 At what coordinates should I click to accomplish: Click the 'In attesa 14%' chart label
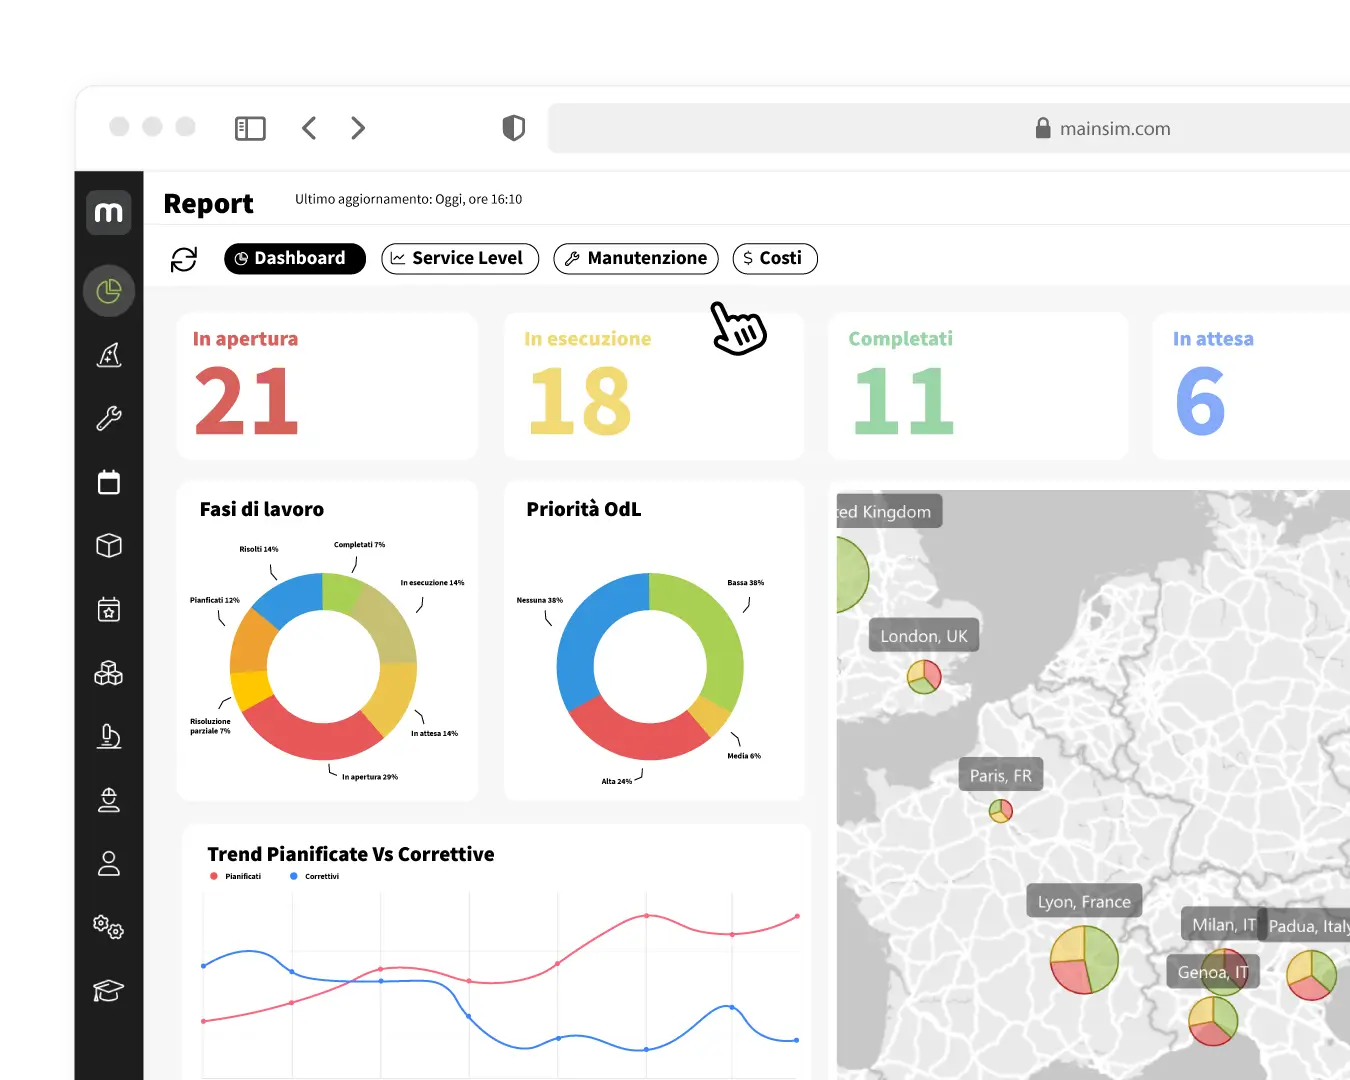point(434,733)
